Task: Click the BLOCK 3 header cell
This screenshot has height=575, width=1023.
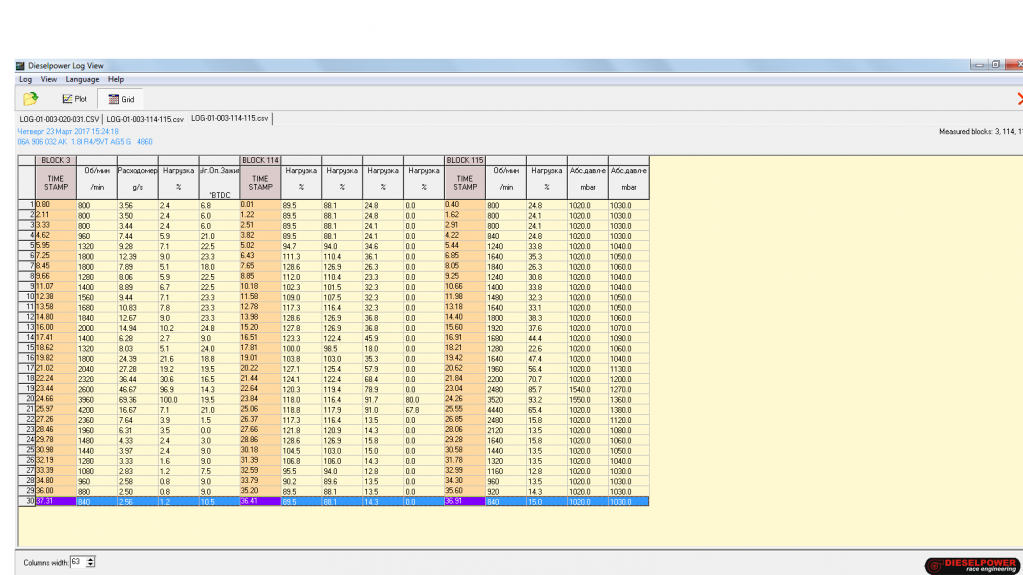Action: 55,160
